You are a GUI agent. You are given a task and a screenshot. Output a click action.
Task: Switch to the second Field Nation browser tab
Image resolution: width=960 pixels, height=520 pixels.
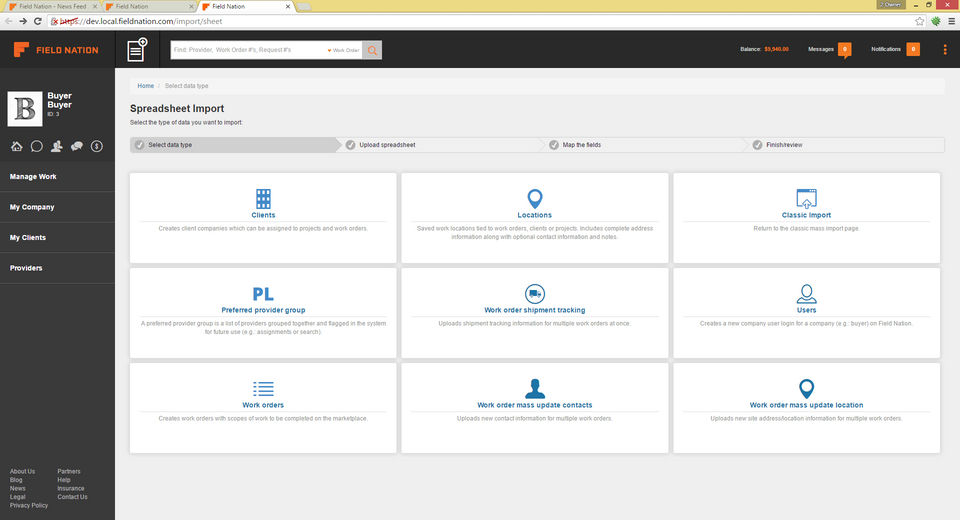coord(149,6)
